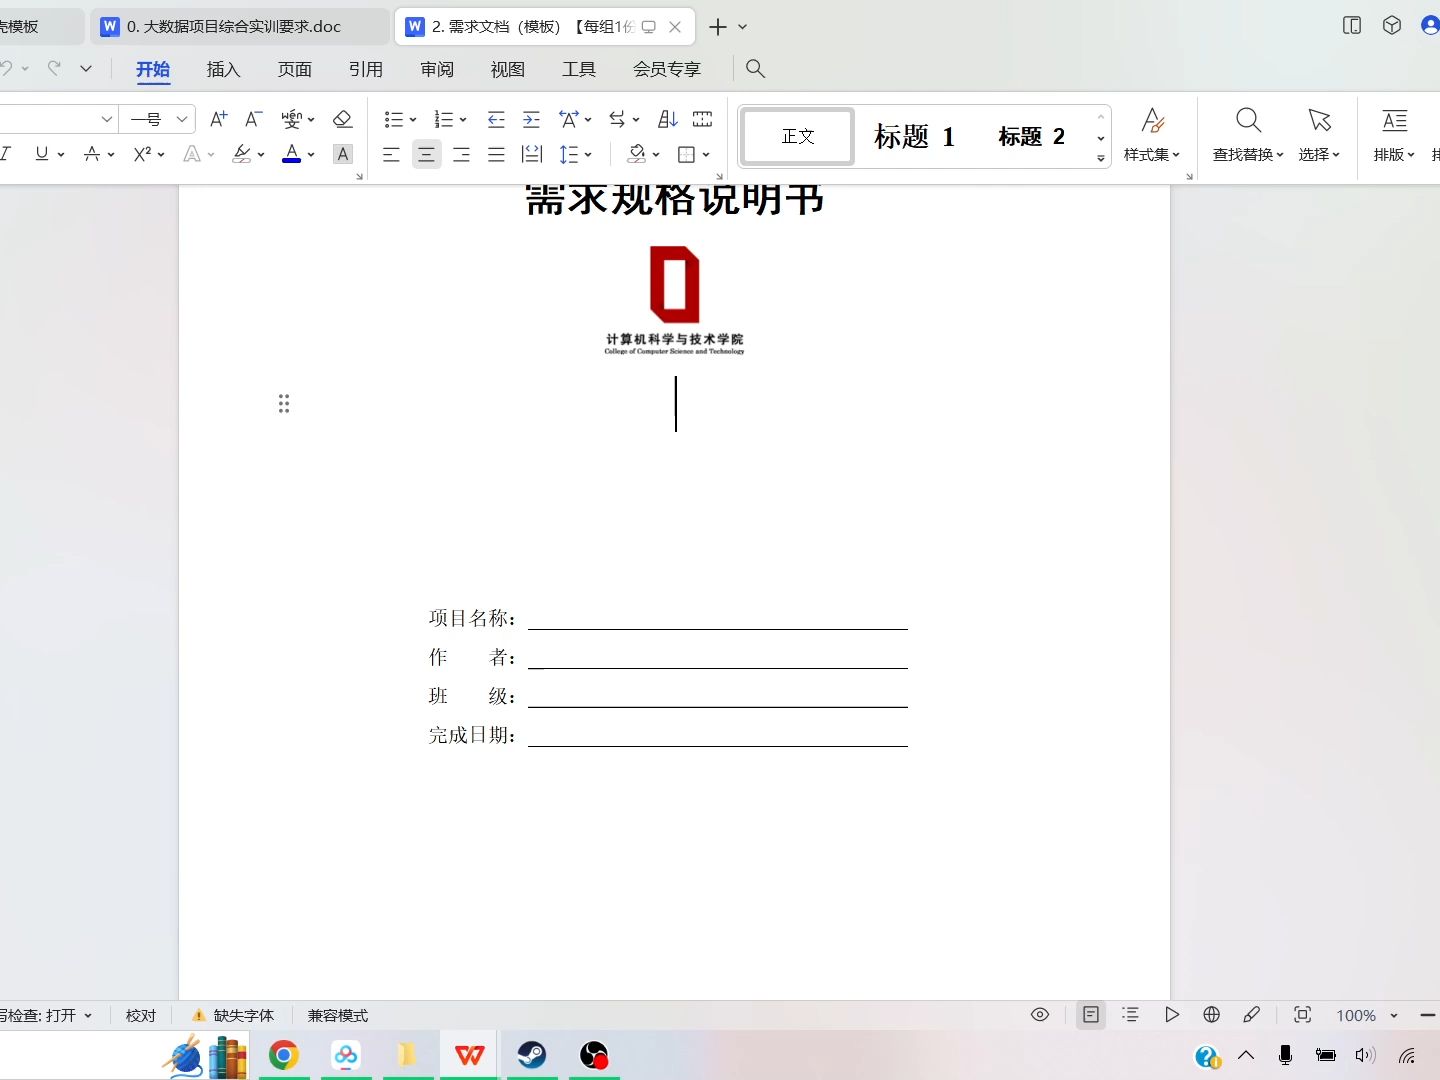Open the font size dropdown showing 一号

point(182,120)
